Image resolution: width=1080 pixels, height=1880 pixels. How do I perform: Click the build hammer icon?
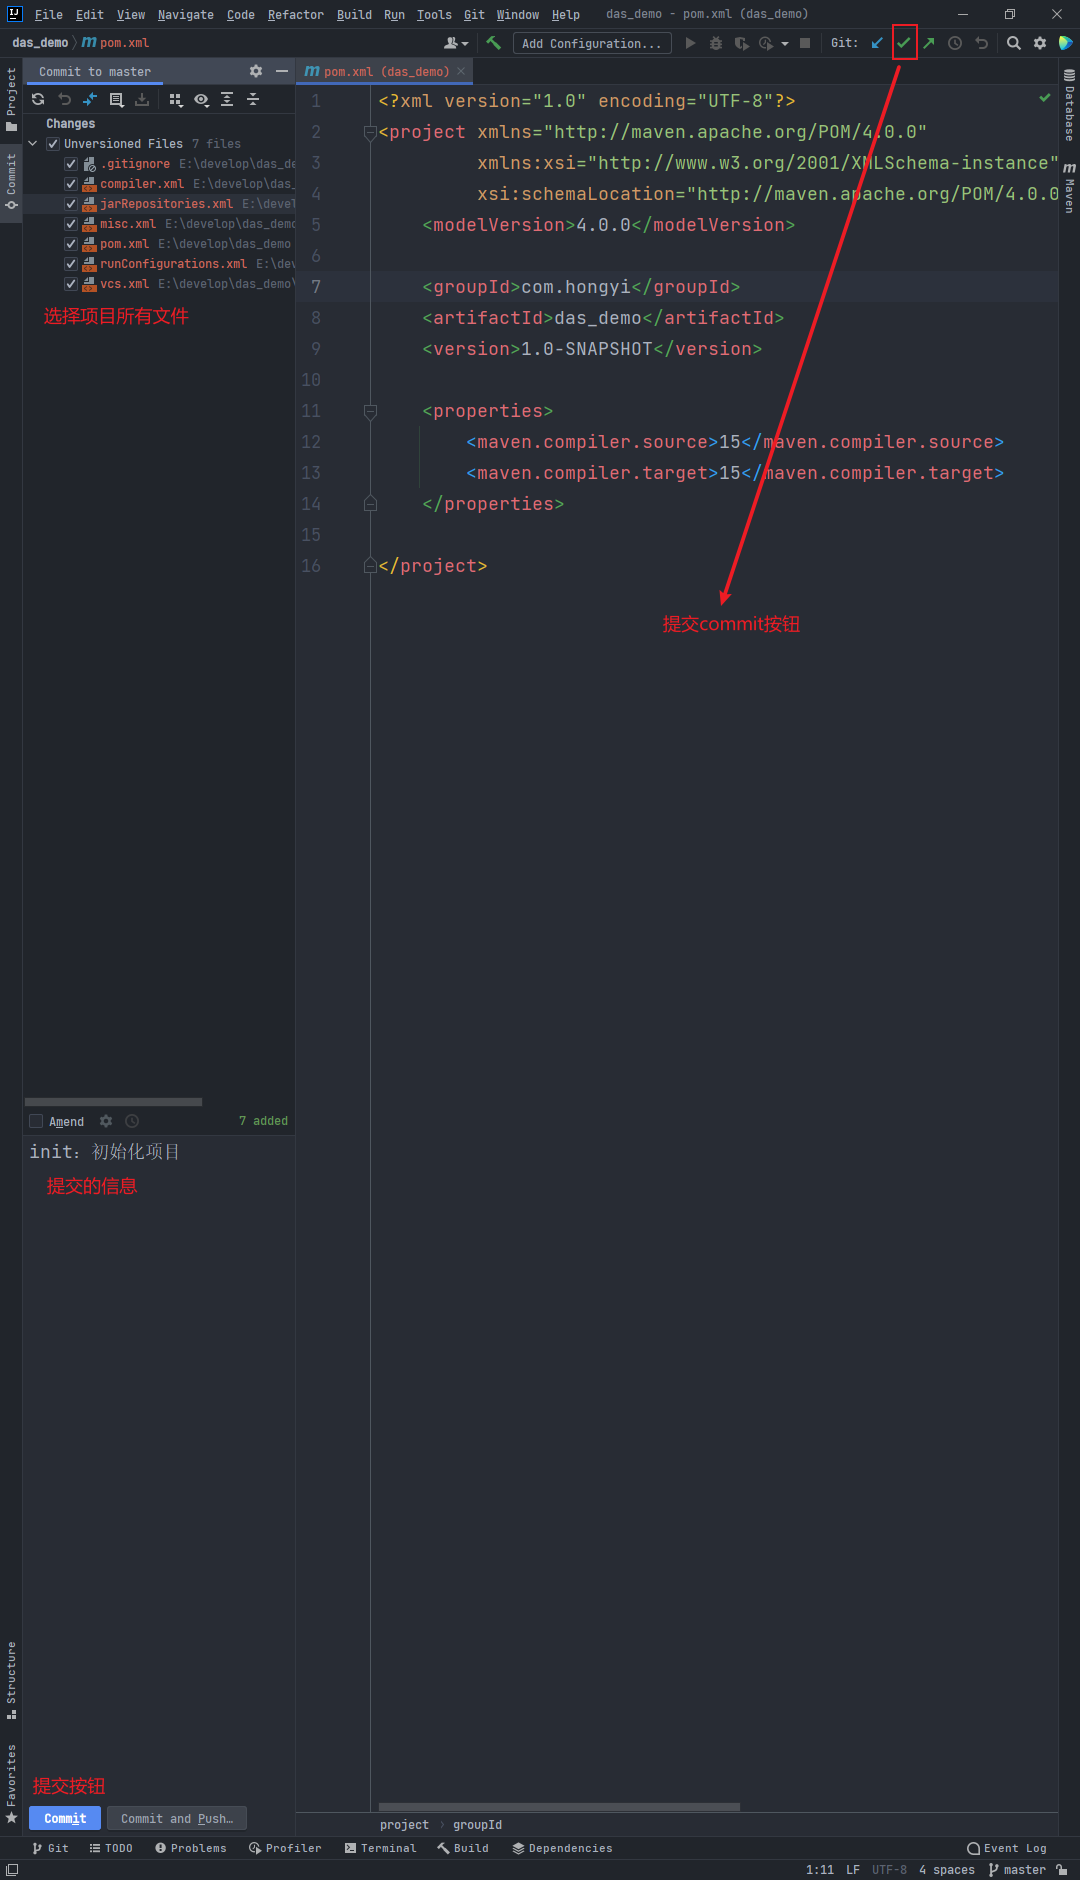(x=493, y=43)
